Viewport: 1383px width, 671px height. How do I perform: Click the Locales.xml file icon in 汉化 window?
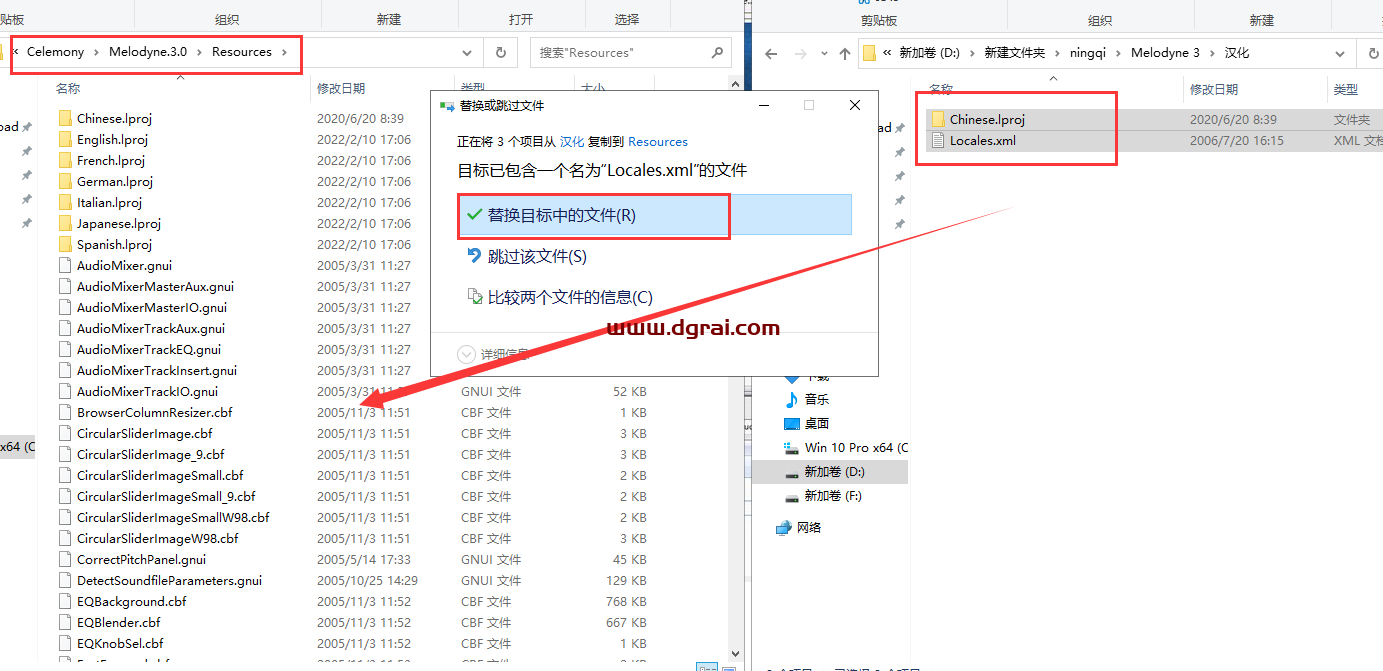(x=938, y=140)
